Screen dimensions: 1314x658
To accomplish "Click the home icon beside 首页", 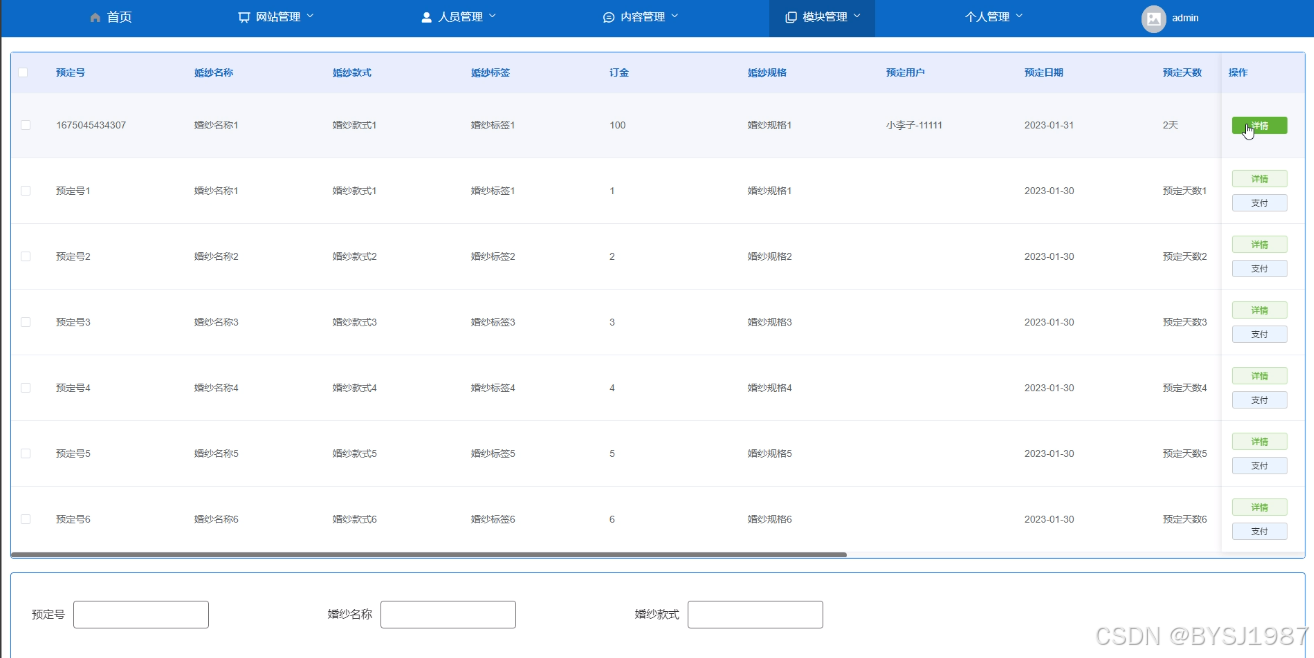I will point(95,17).
